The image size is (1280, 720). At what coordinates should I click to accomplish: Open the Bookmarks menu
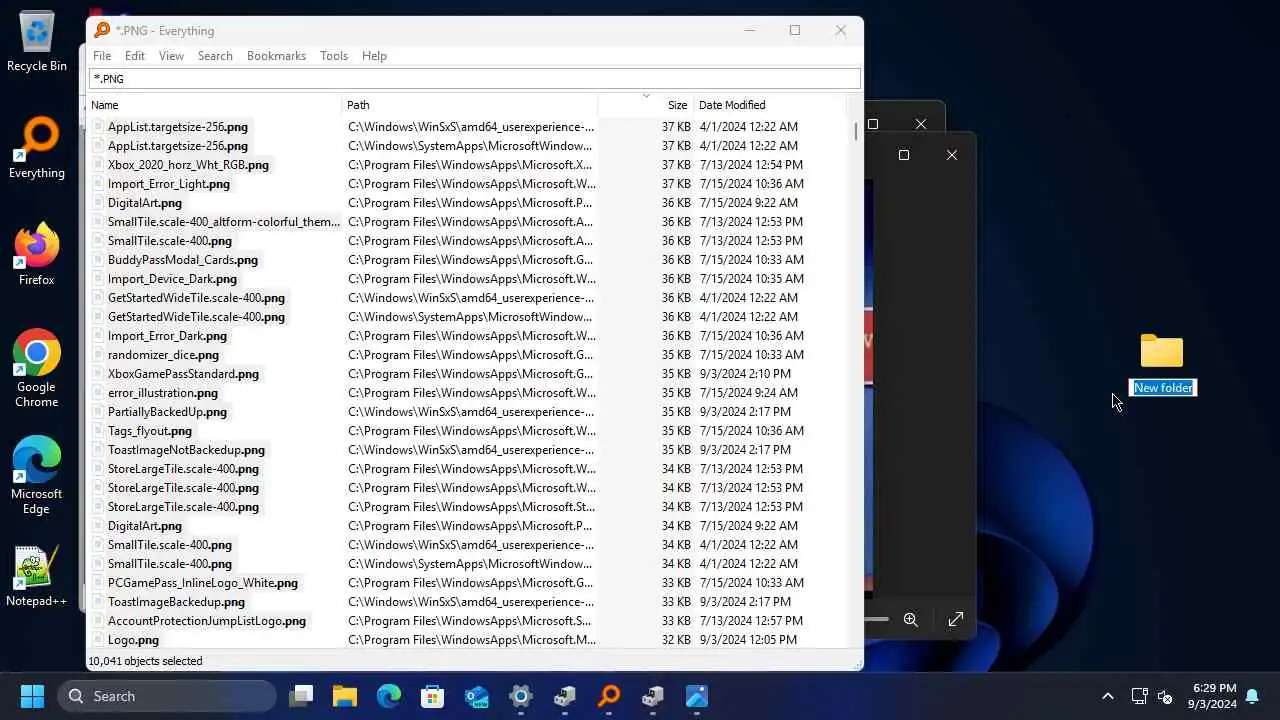[276, 56]
